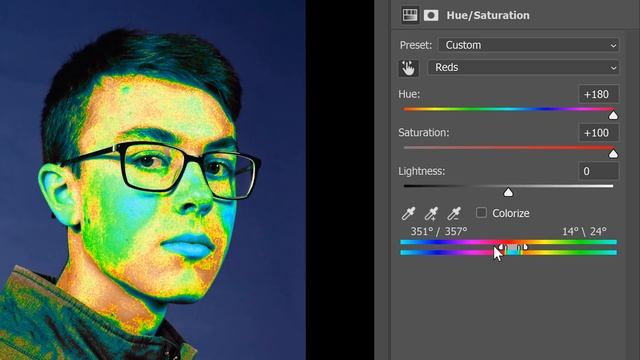Open the Preset dropdown showing Custom
Screen dimensions: 640x360
(x=529, y=45)
